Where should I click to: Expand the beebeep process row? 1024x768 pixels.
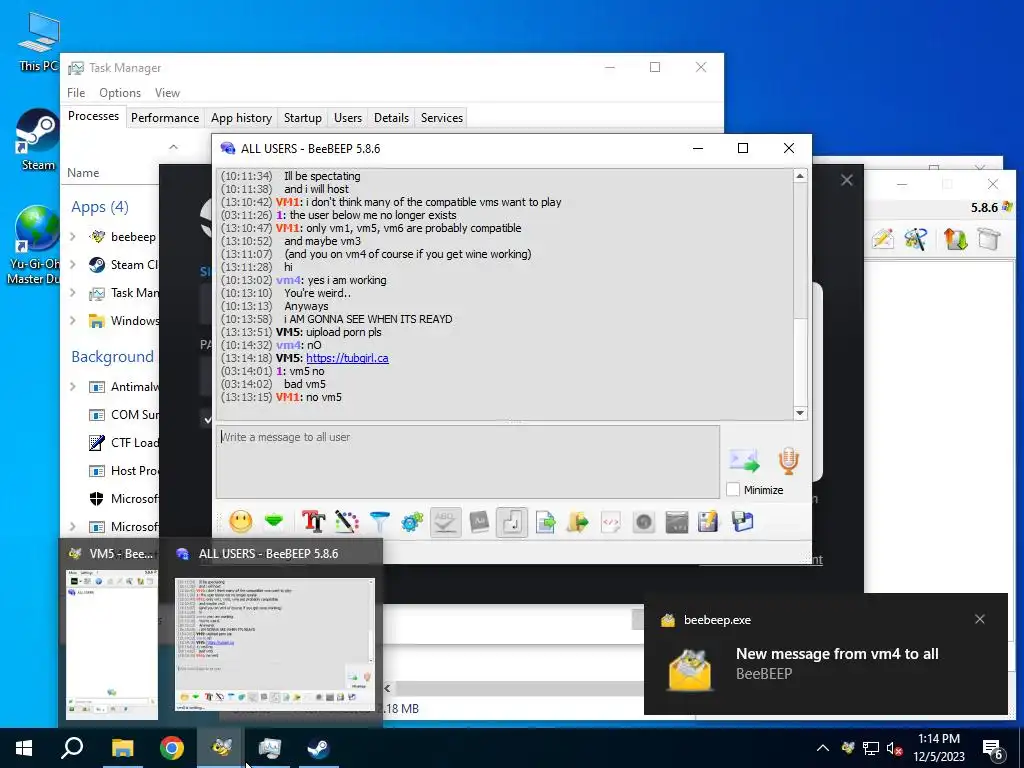click(72, 236)
